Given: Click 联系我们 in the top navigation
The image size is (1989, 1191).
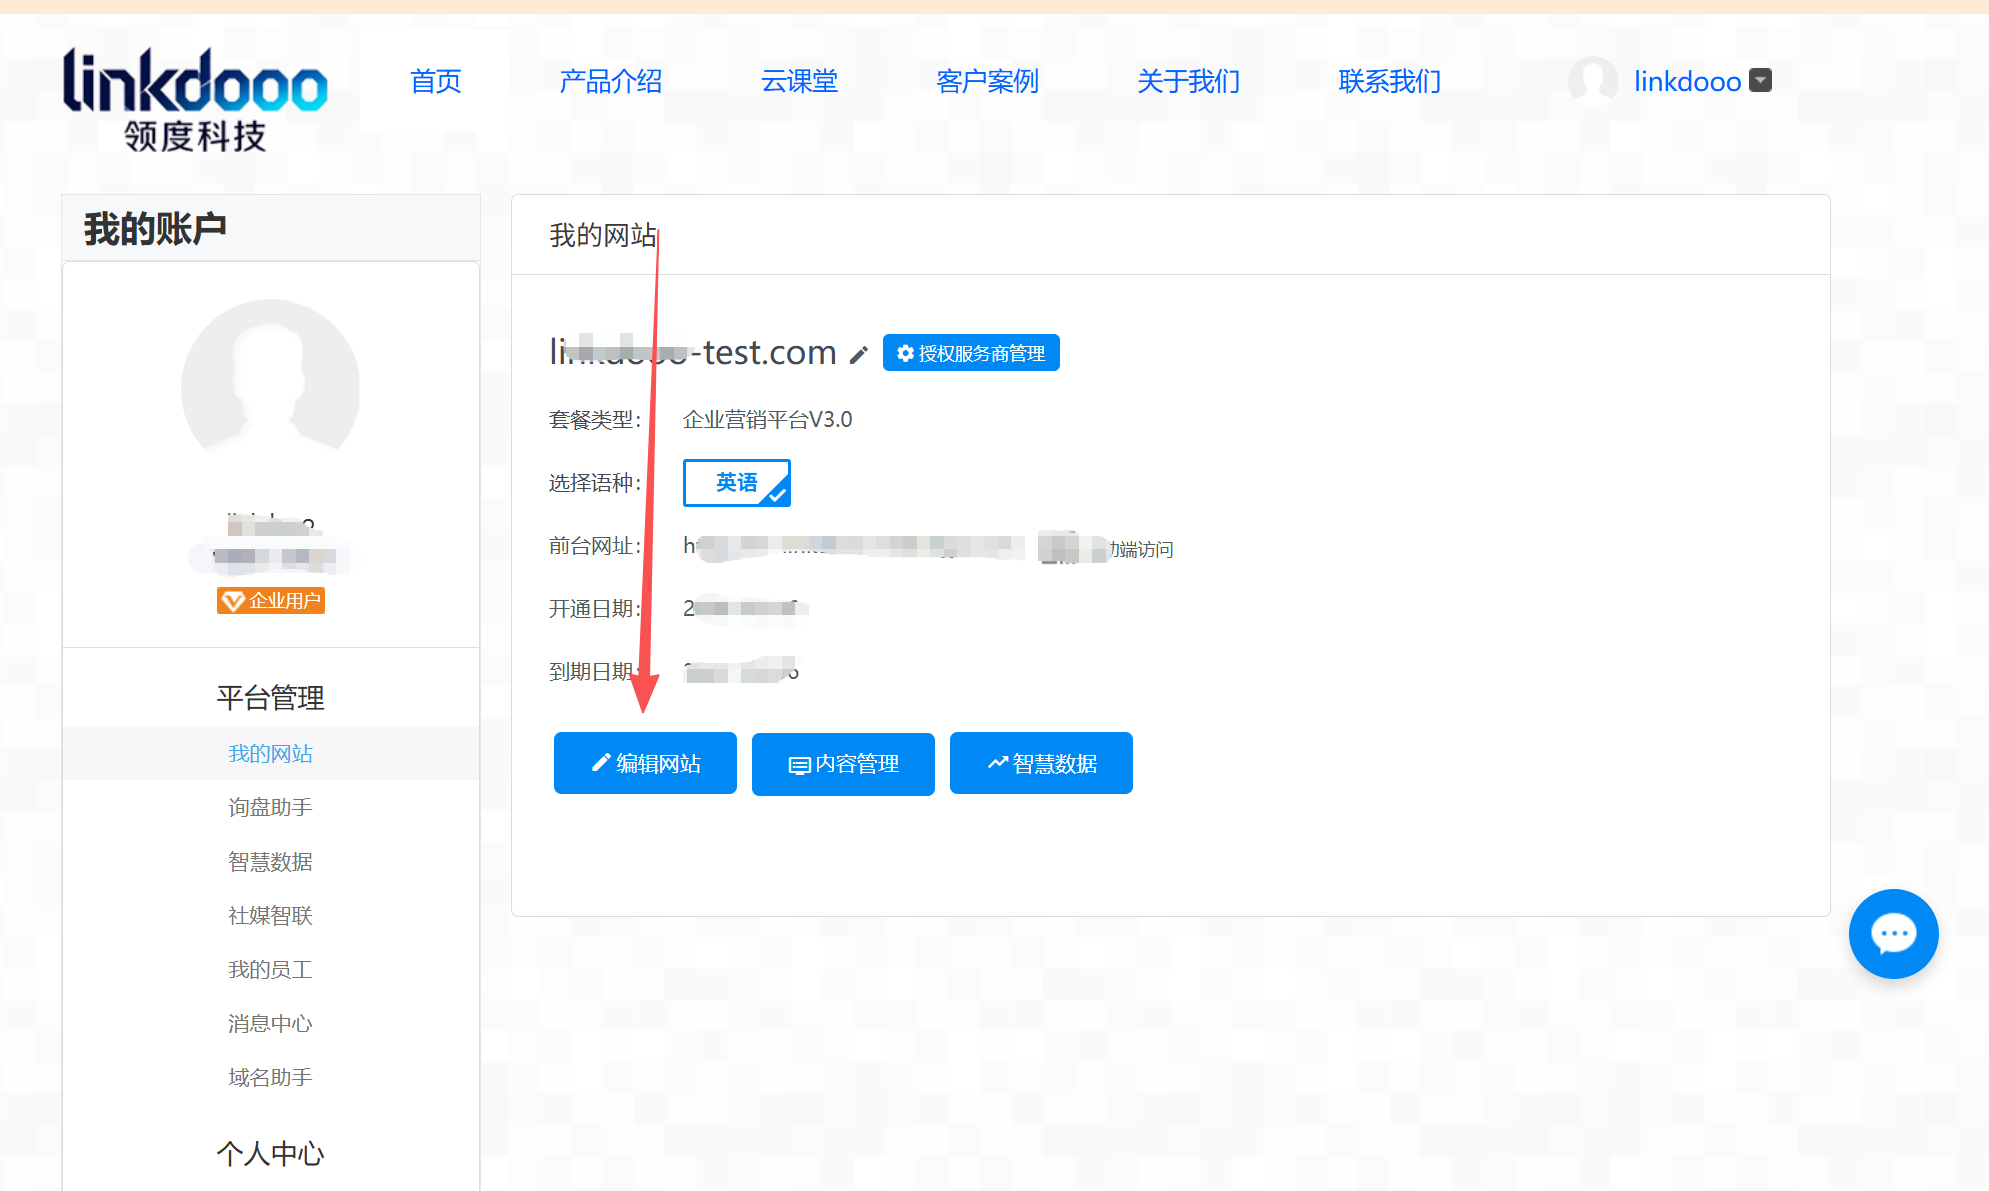Looking at the screenshot, I should click(x=1389, y=81).
